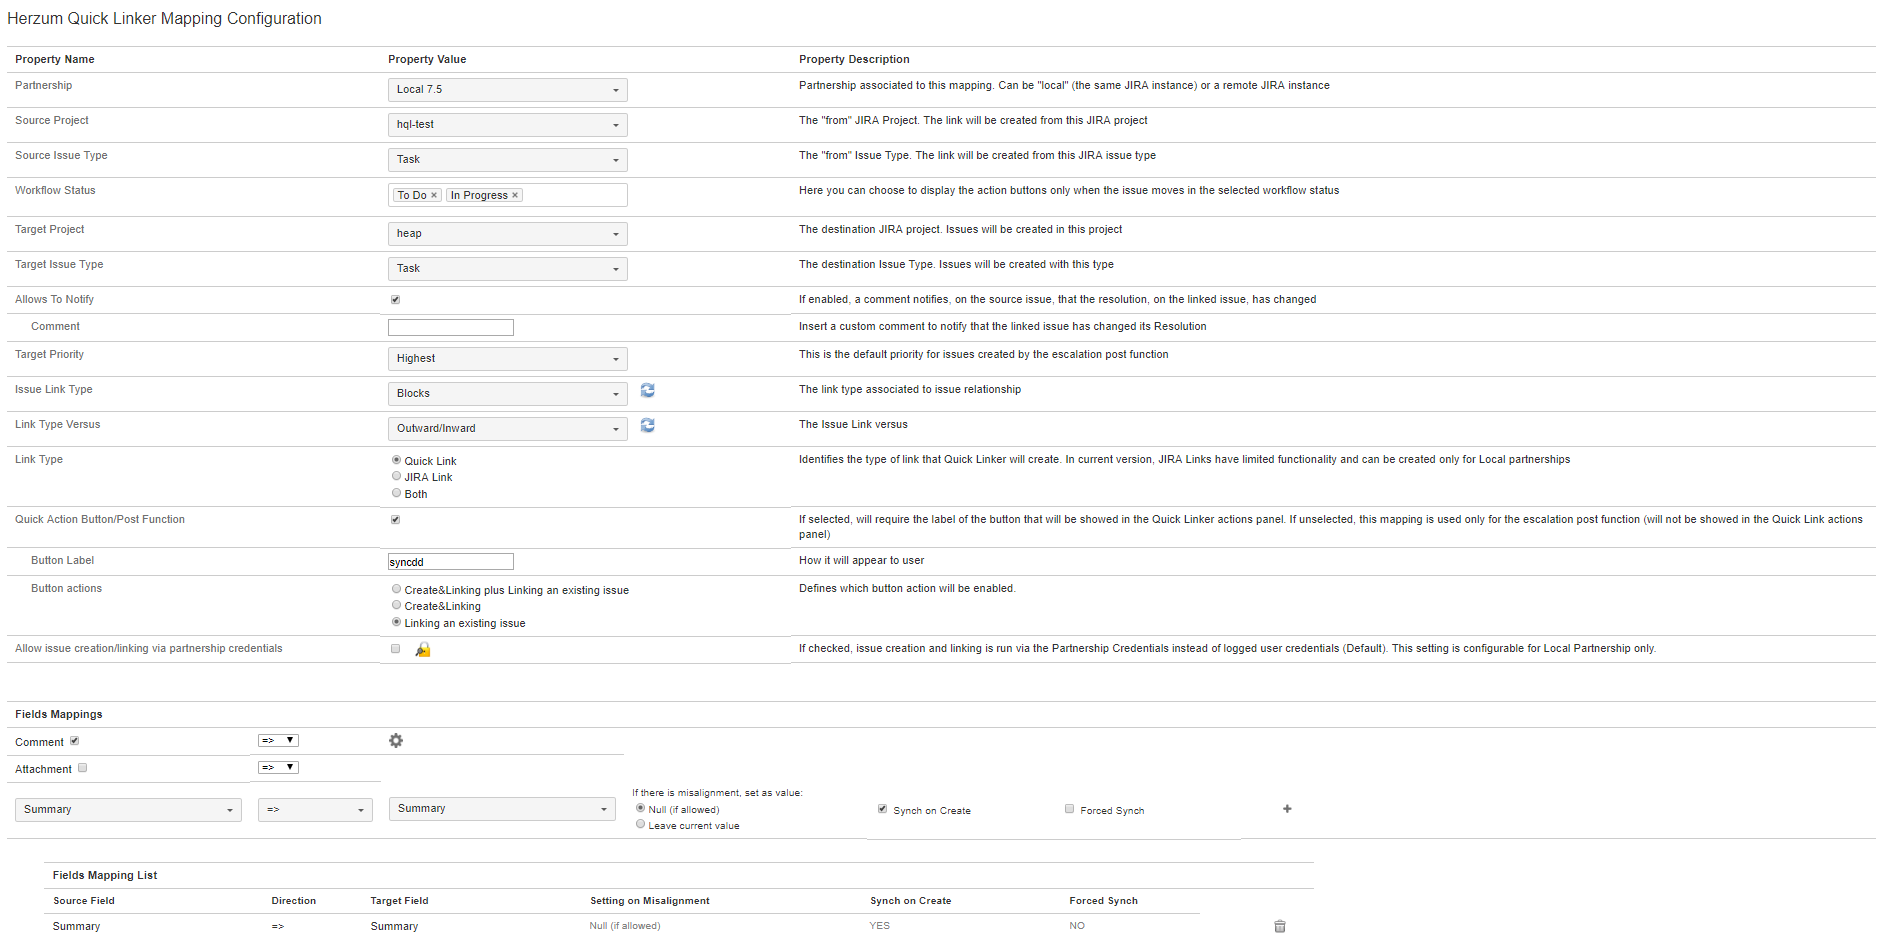Delete the Summary mapping via trash icon
The height and width of the screenshot is (933, 1881).
[1280, 926]
